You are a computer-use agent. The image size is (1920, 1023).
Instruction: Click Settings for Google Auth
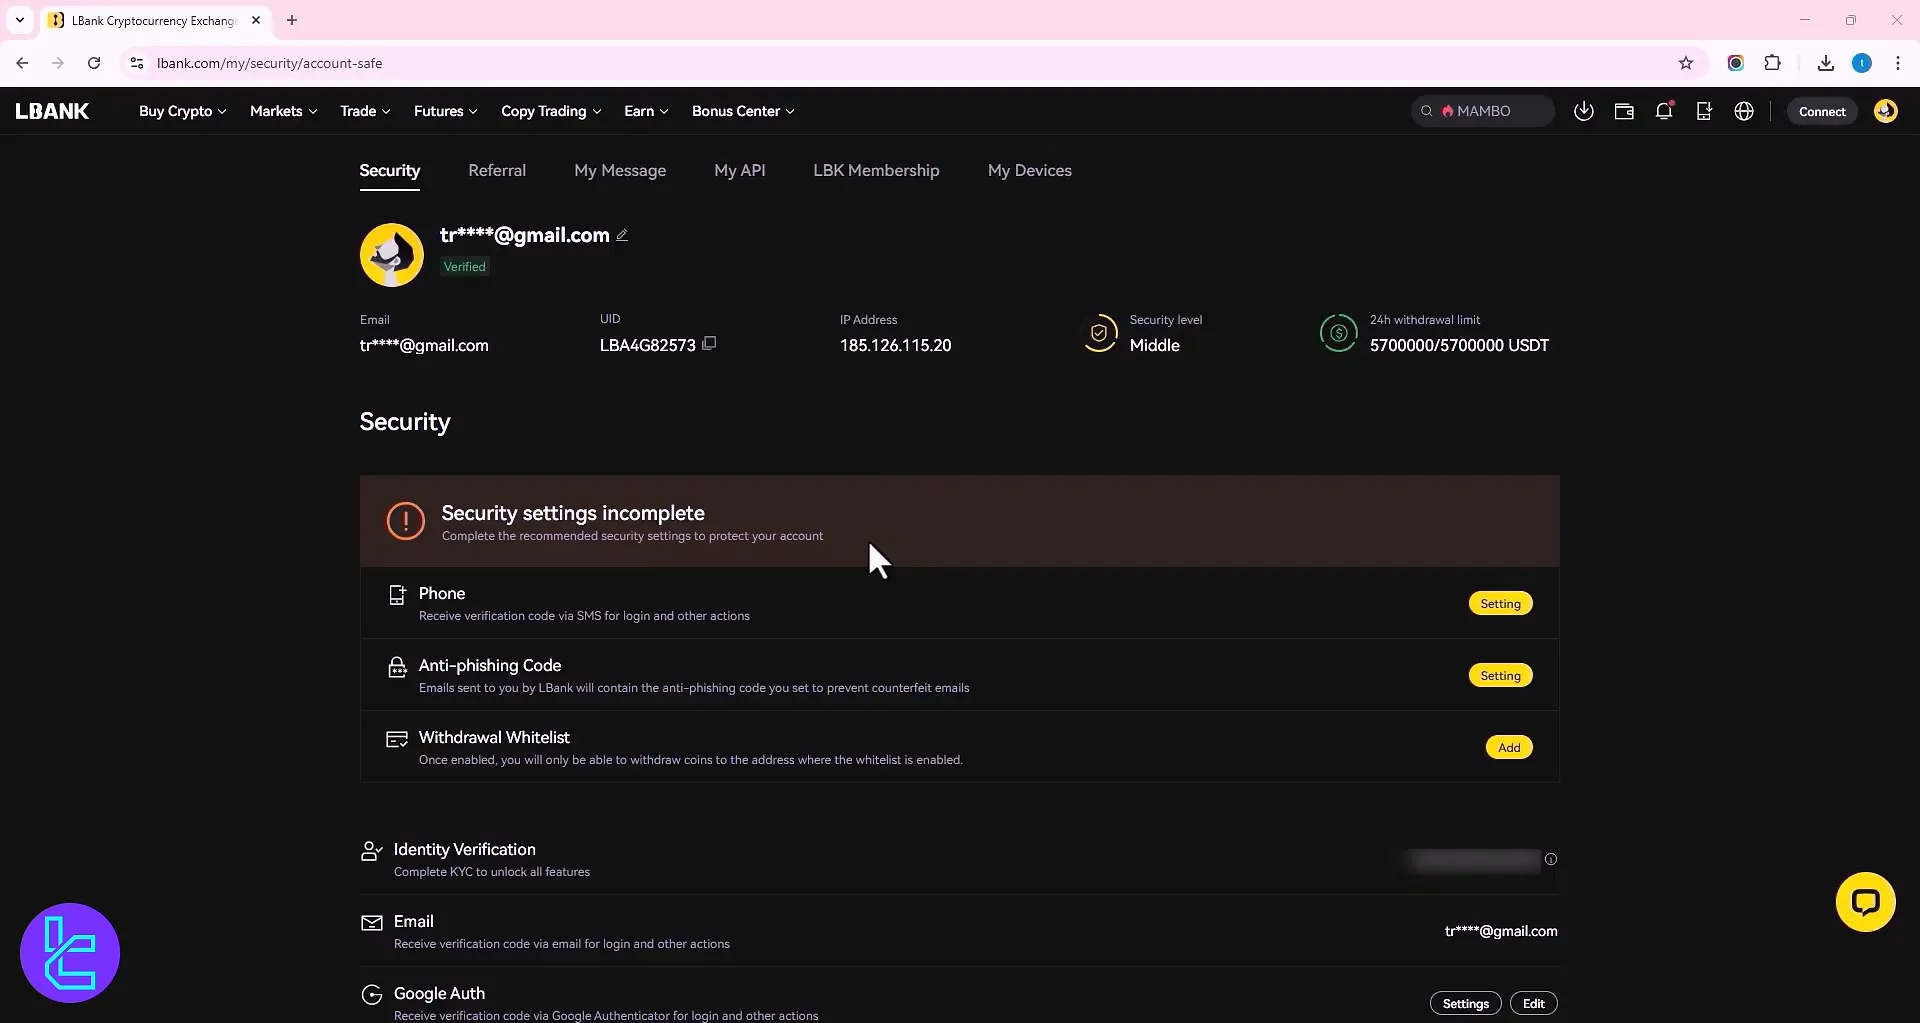(1465, 1003)
